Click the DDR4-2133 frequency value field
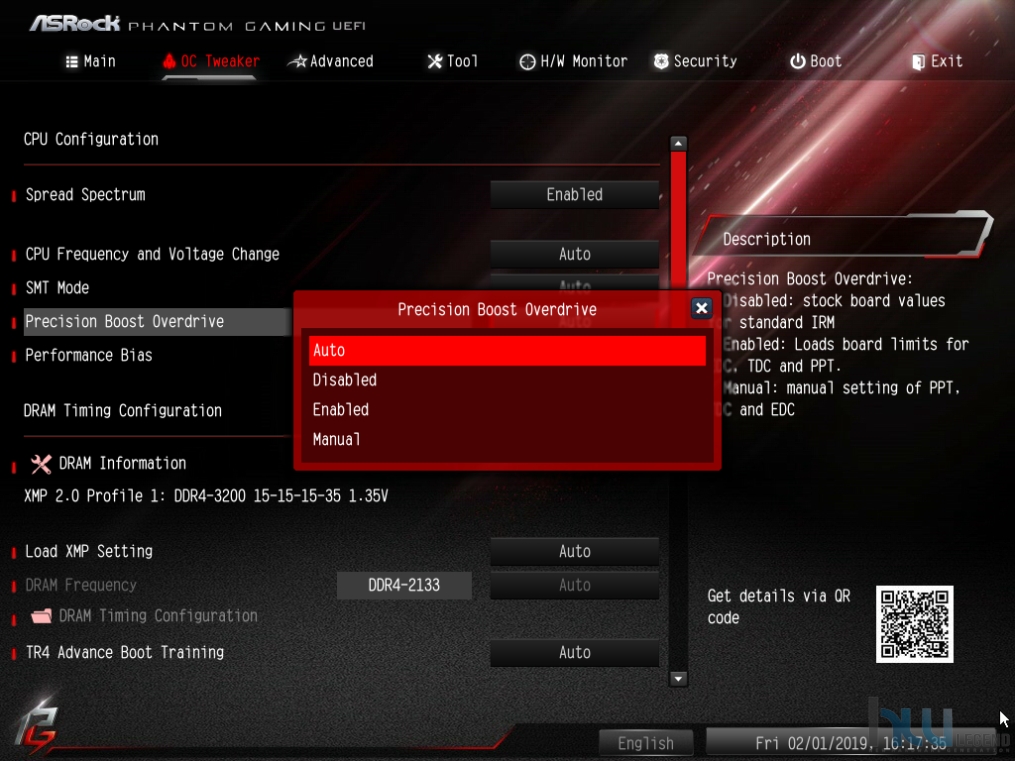 [x=404, y=585]
